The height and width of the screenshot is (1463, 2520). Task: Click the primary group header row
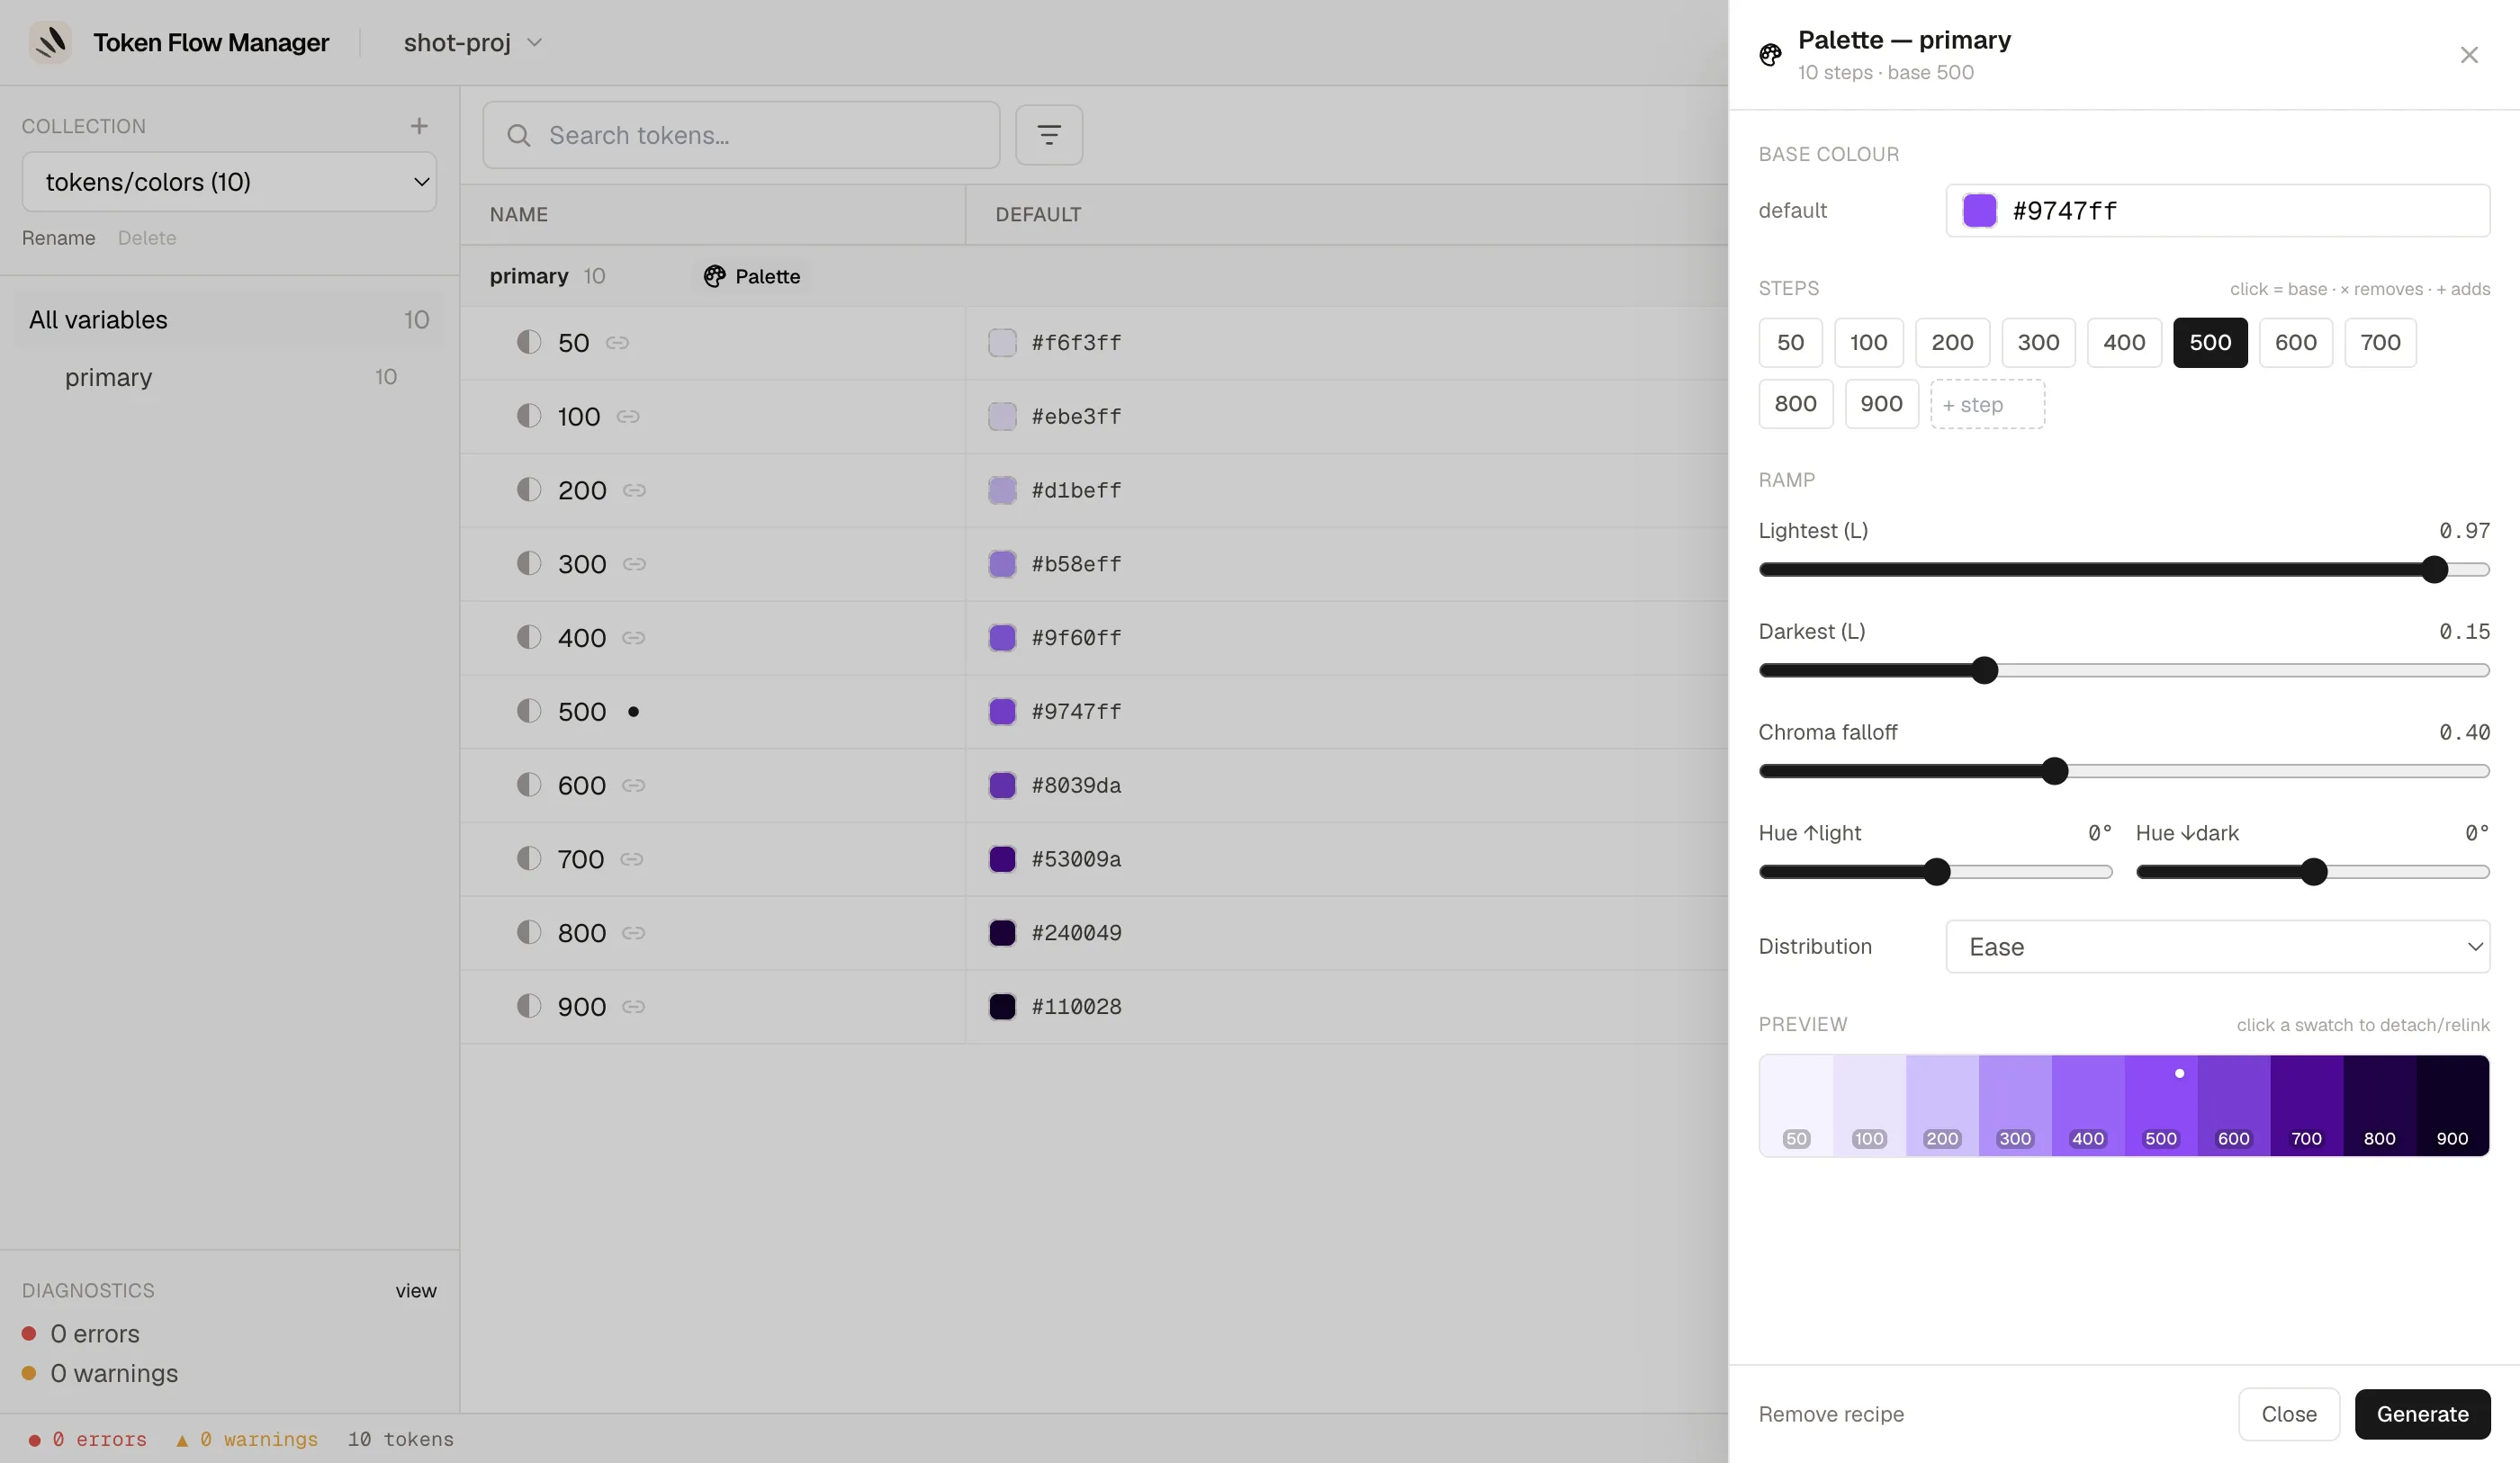1094,276
